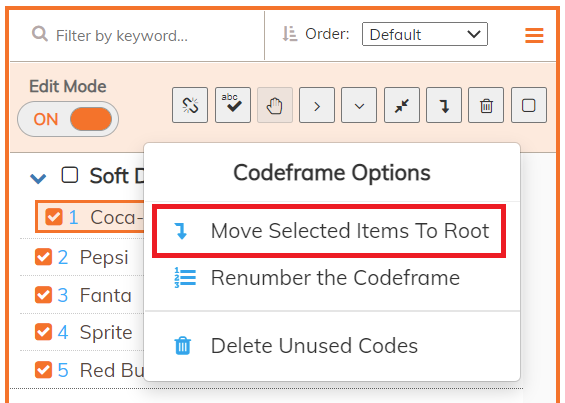Click the down chevron toolbar button

pyautogui.click(x=359, y=105)
